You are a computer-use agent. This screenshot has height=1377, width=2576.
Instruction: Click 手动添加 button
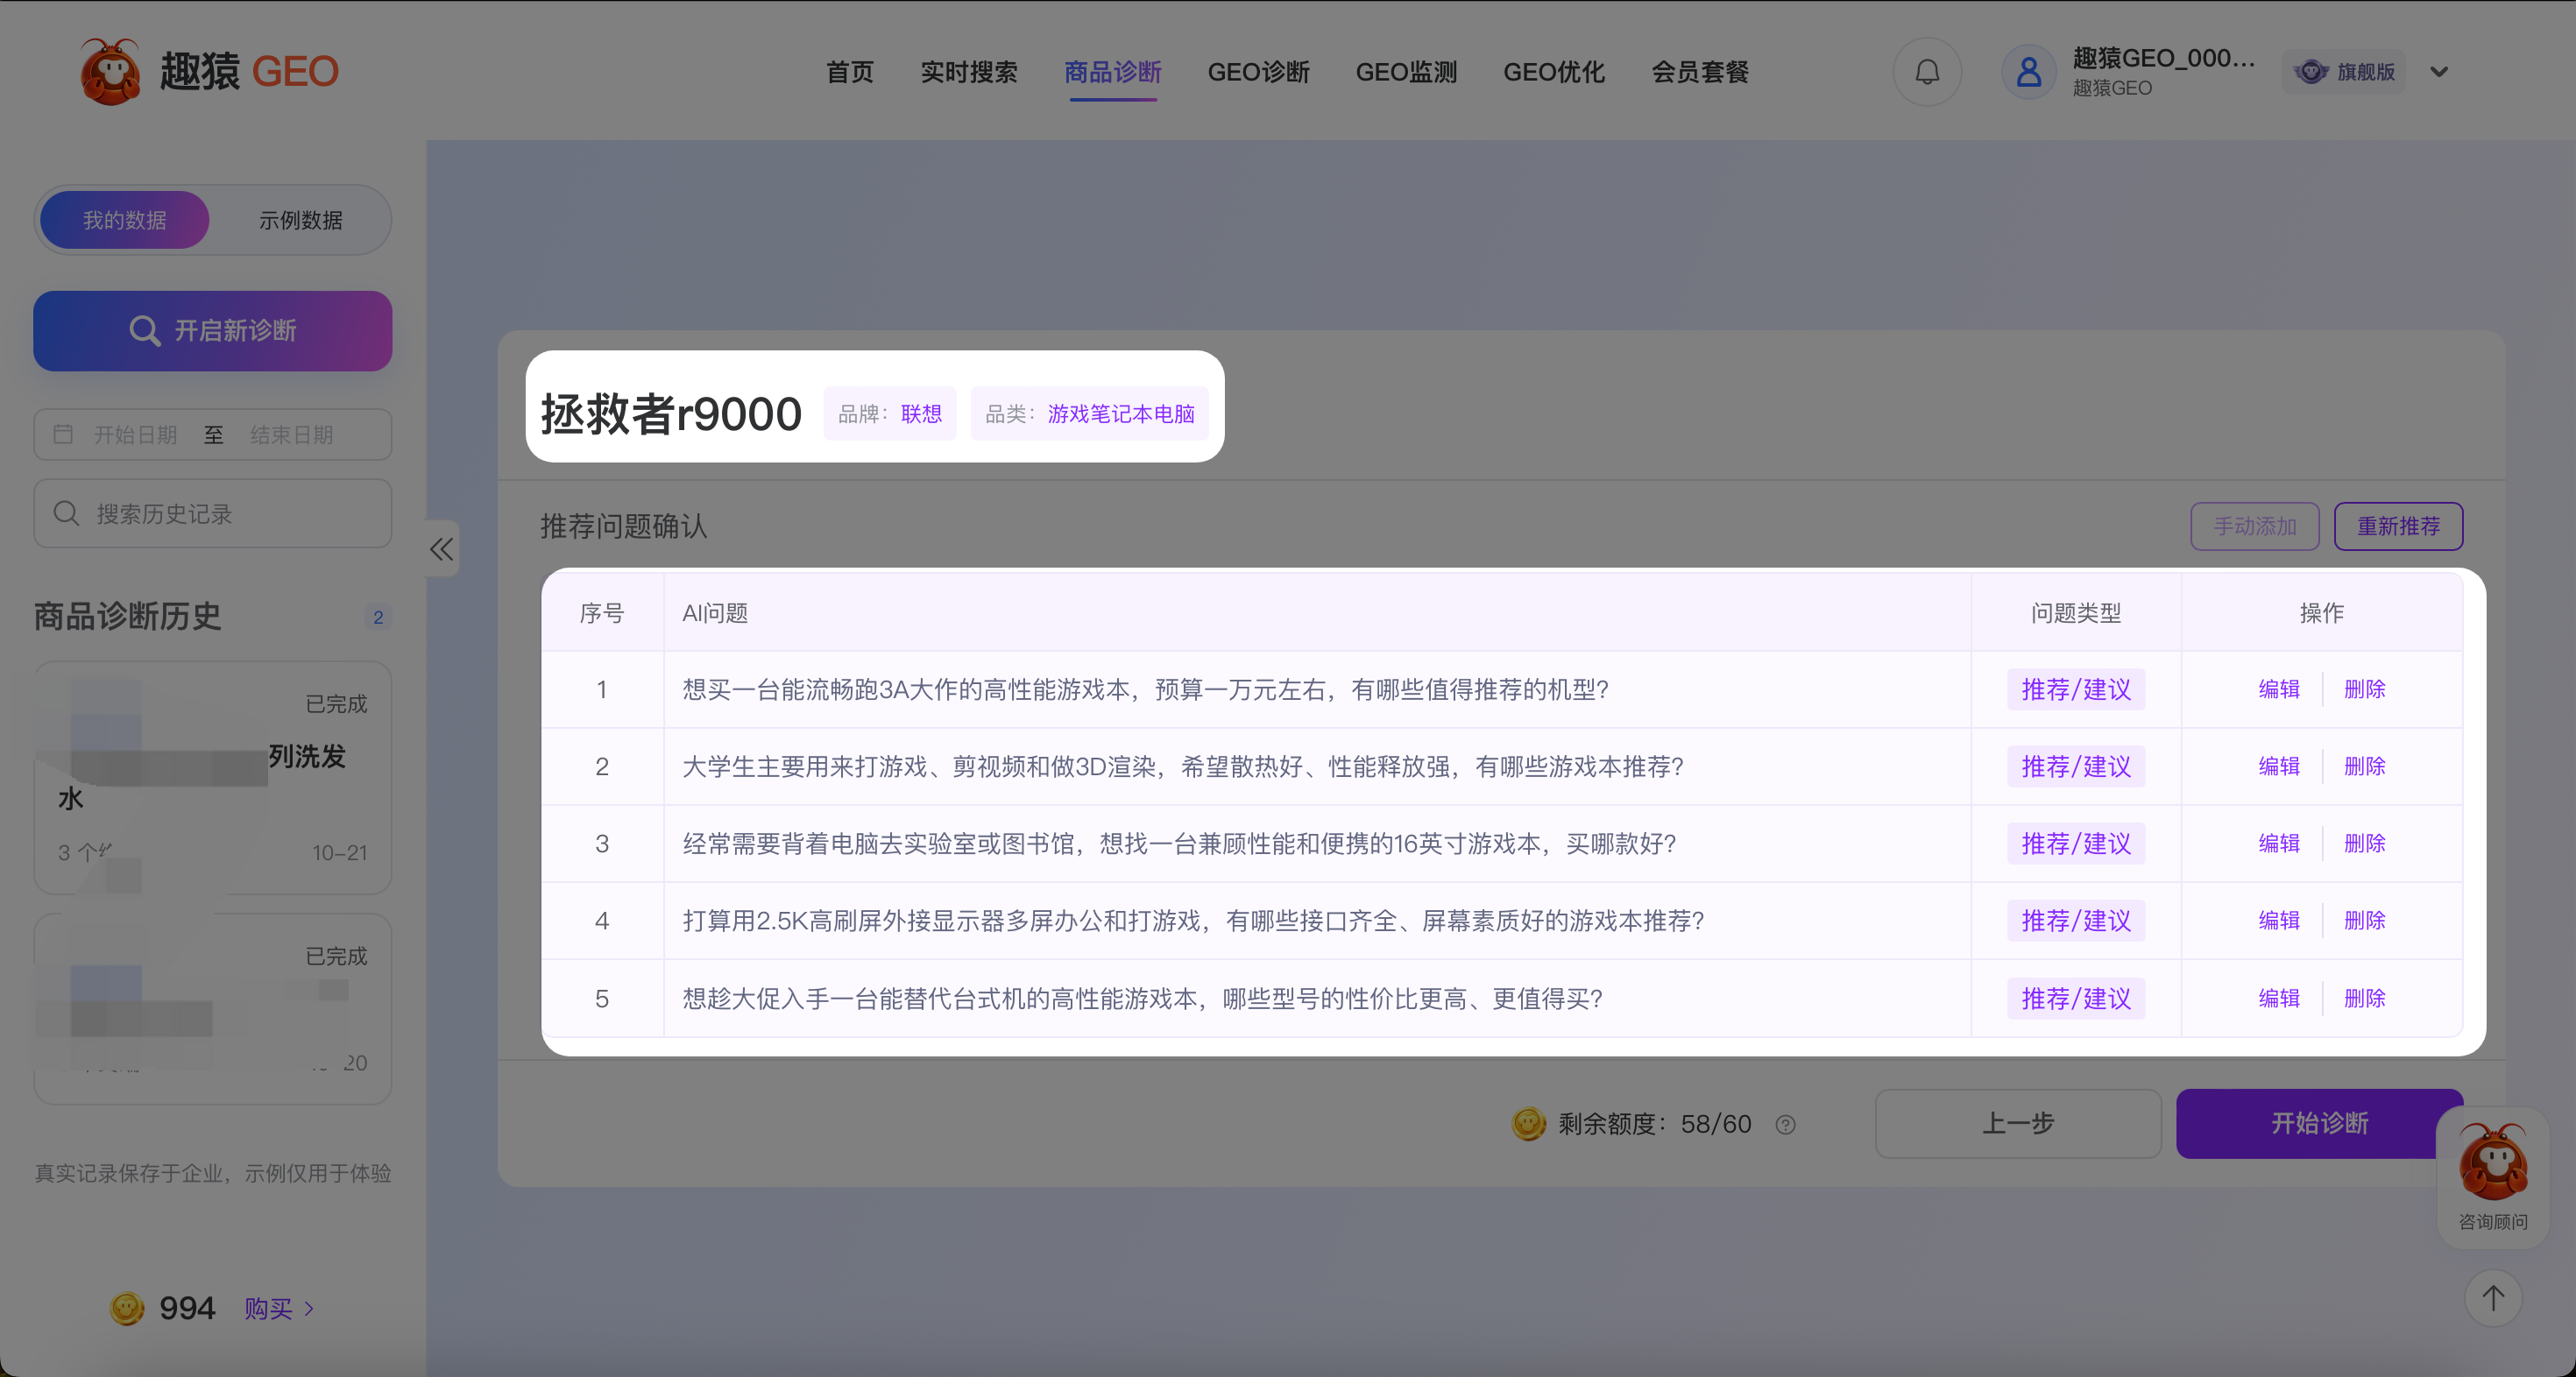(x=2255, y=526)
